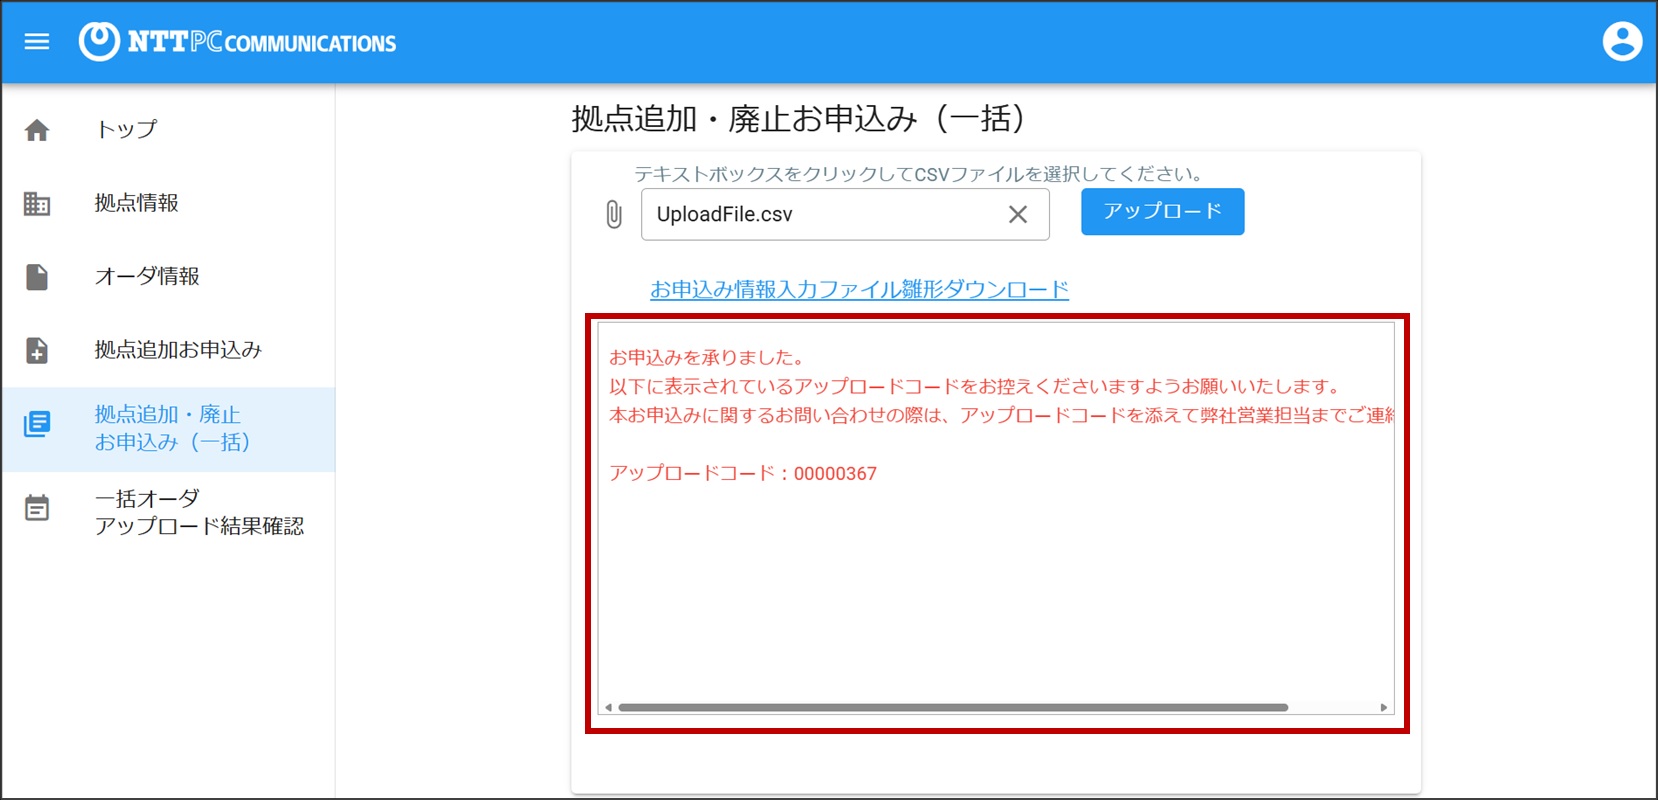Select 拠点追加・廃止お申込み(一括) menu item
The width and height of the screenshot is (1660, 802).
[168, 429]
